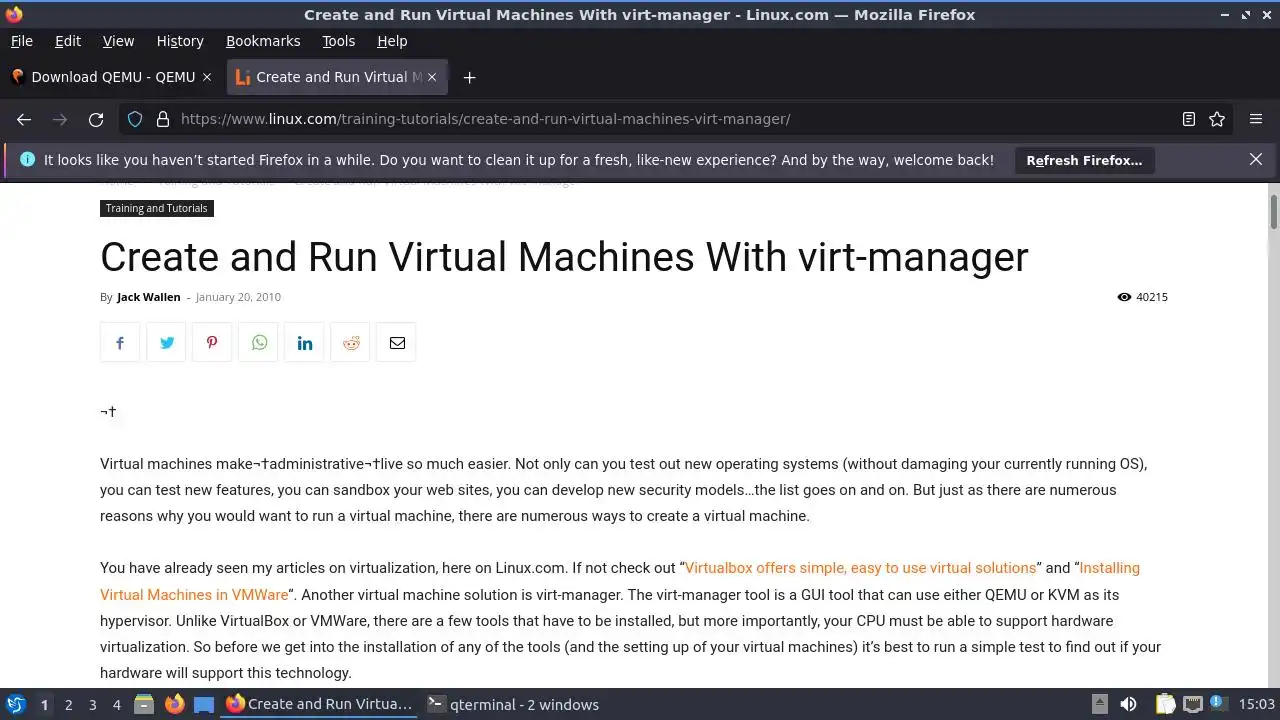Share the article via WhatsApp

[x=259, y=343]
